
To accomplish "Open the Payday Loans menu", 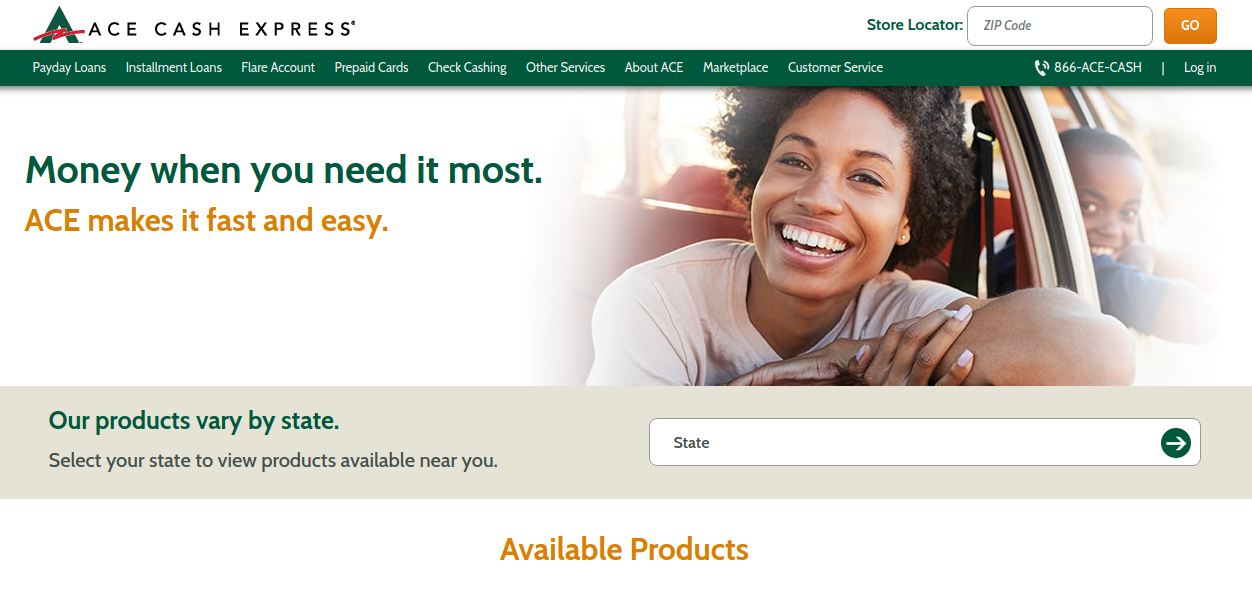I will (69, 68).
